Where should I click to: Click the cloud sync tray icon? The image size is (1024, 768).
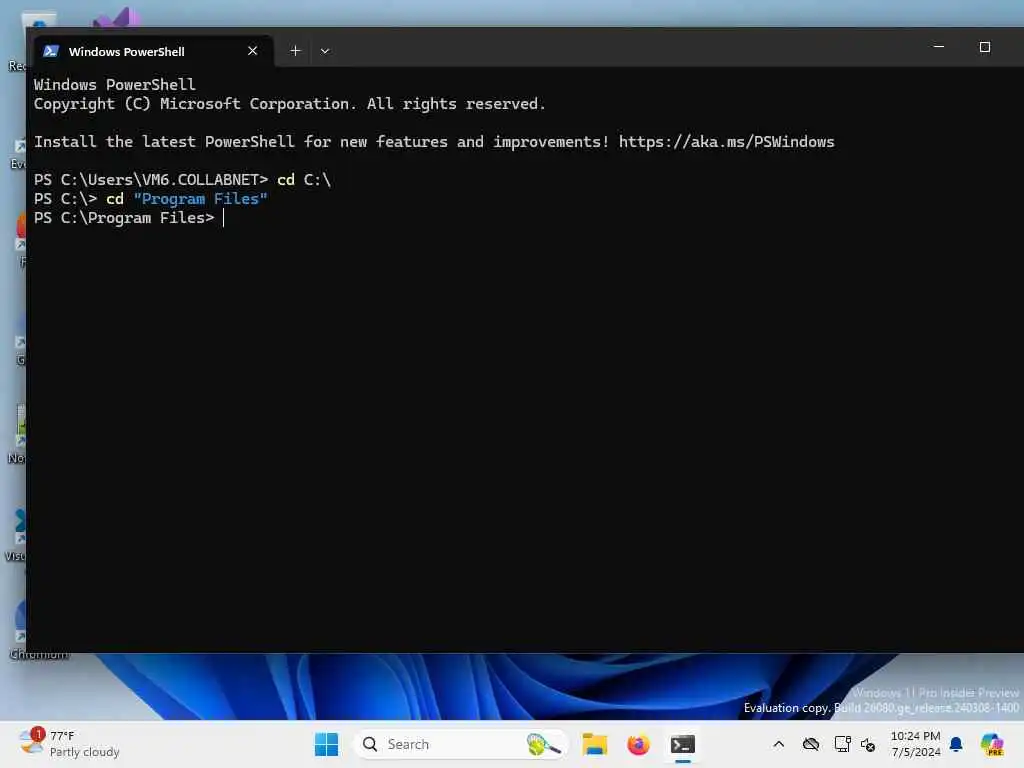click(811, 744)
